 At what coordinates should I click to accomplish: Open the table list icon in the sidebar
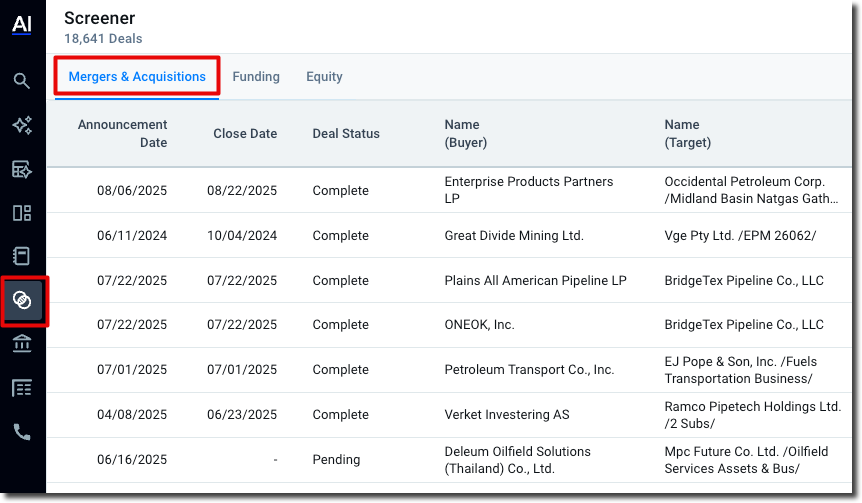tap(22, 388)
